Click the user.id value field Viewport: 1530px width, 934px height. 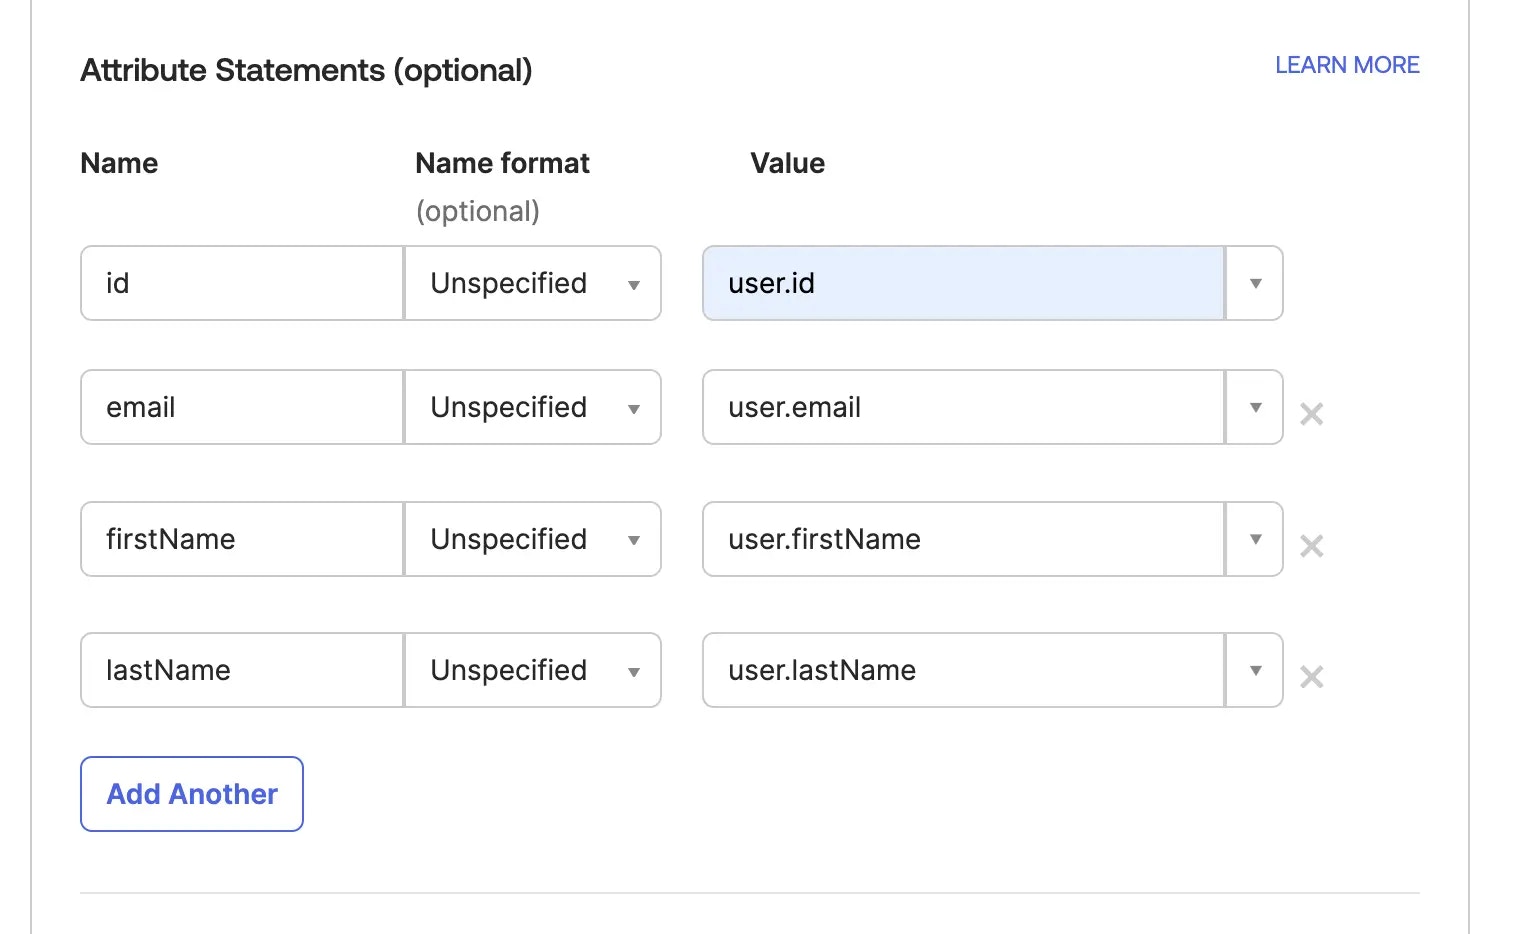click(964, 283)
